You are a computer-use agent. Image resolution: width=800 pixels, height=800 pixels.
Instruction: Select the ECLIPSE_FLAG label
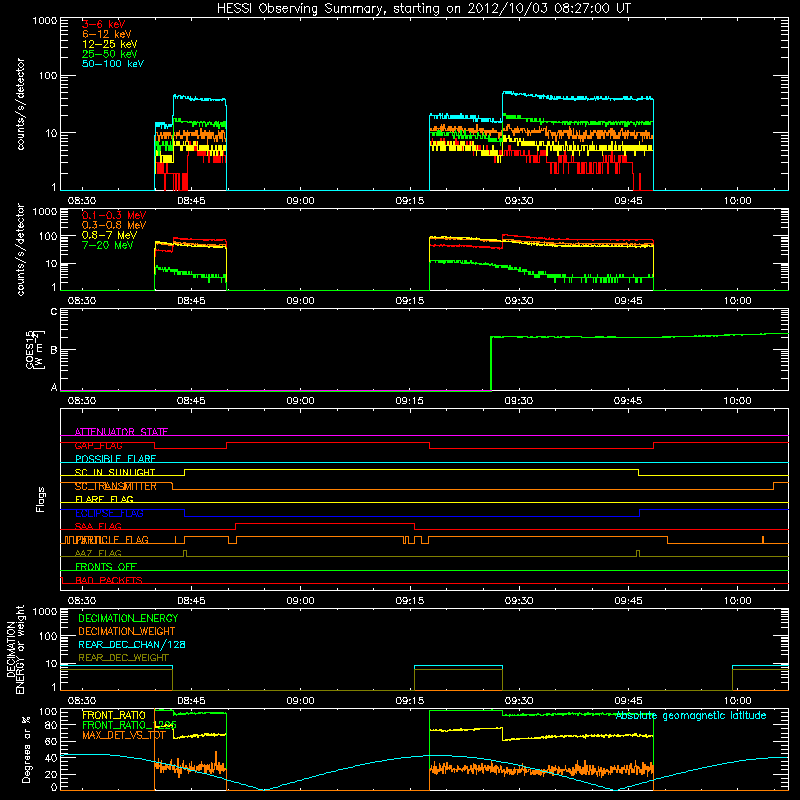[x=109, y=513]
